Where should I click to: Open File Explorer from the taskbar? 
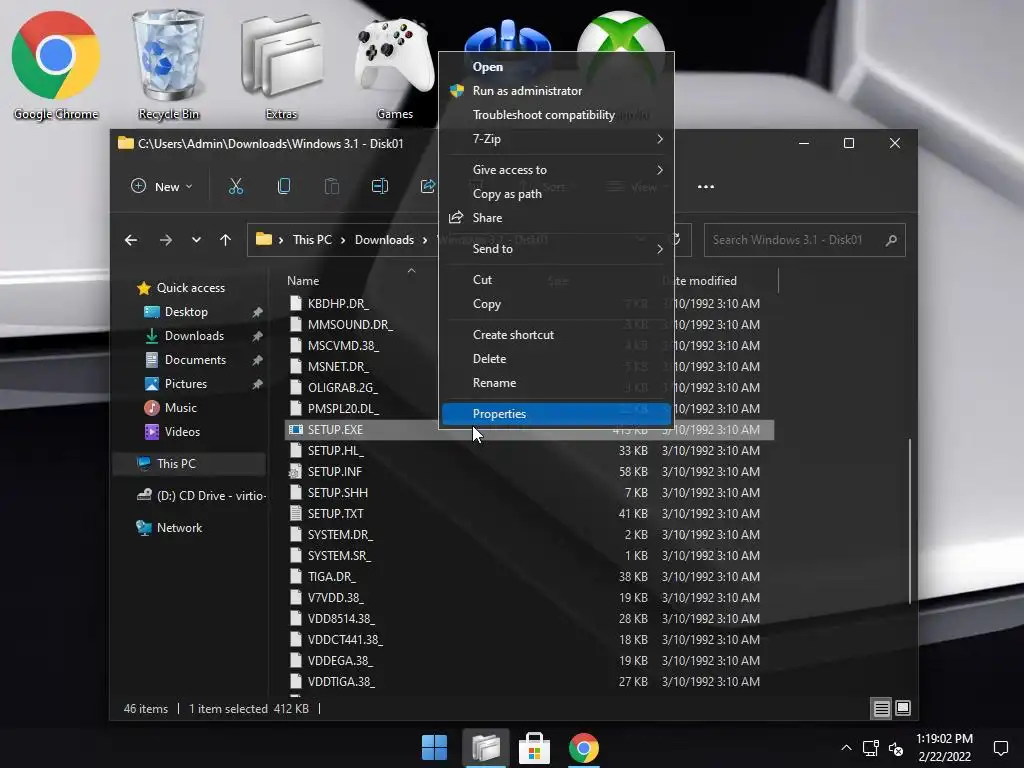pyautogui.click(x=485, y=748)
